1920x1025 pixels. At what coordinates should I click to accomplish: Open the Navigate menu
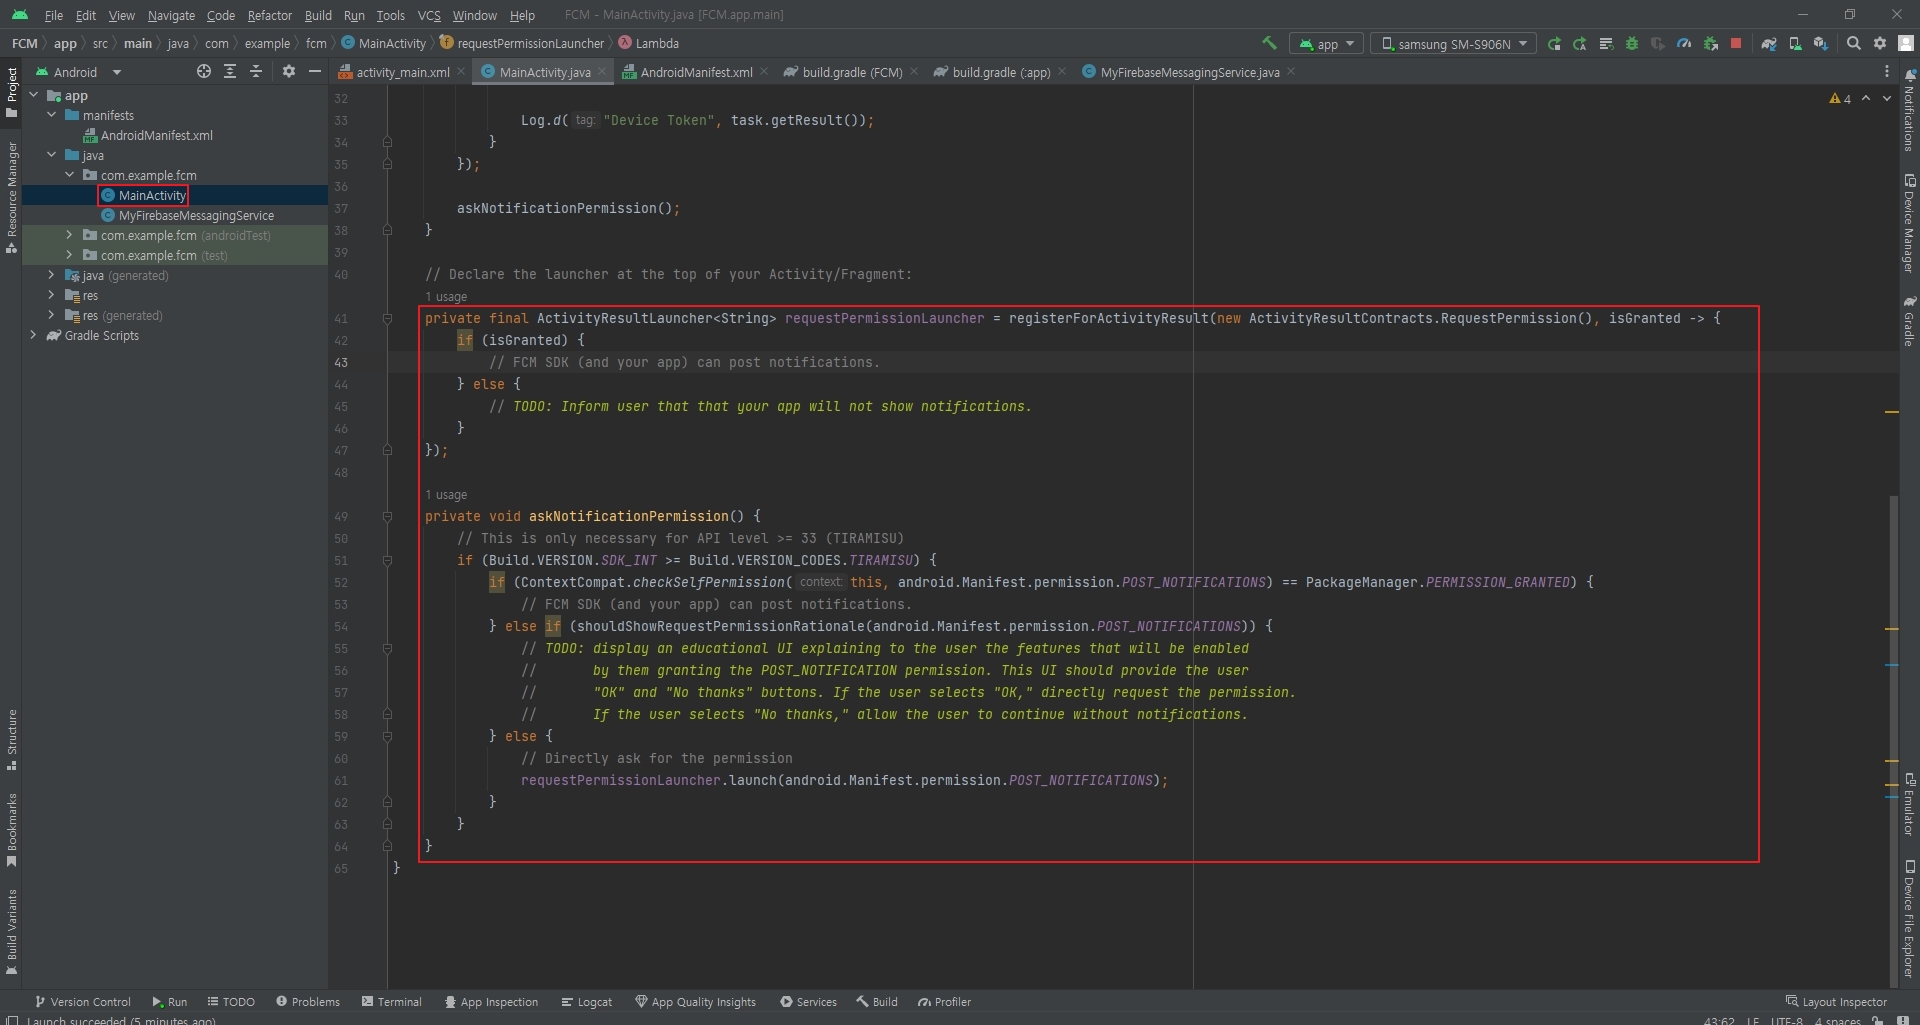click(x=171, y=15)
